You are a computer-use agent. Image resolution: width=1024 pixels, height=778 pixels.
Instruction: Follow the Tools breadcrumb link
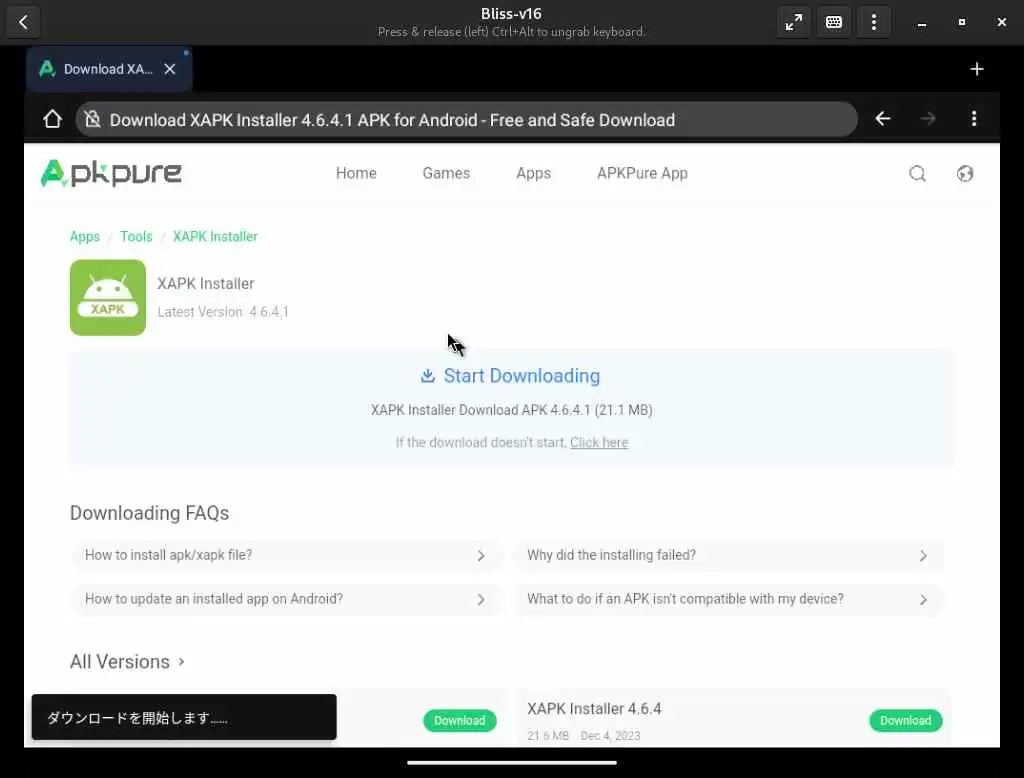[136, 236]
